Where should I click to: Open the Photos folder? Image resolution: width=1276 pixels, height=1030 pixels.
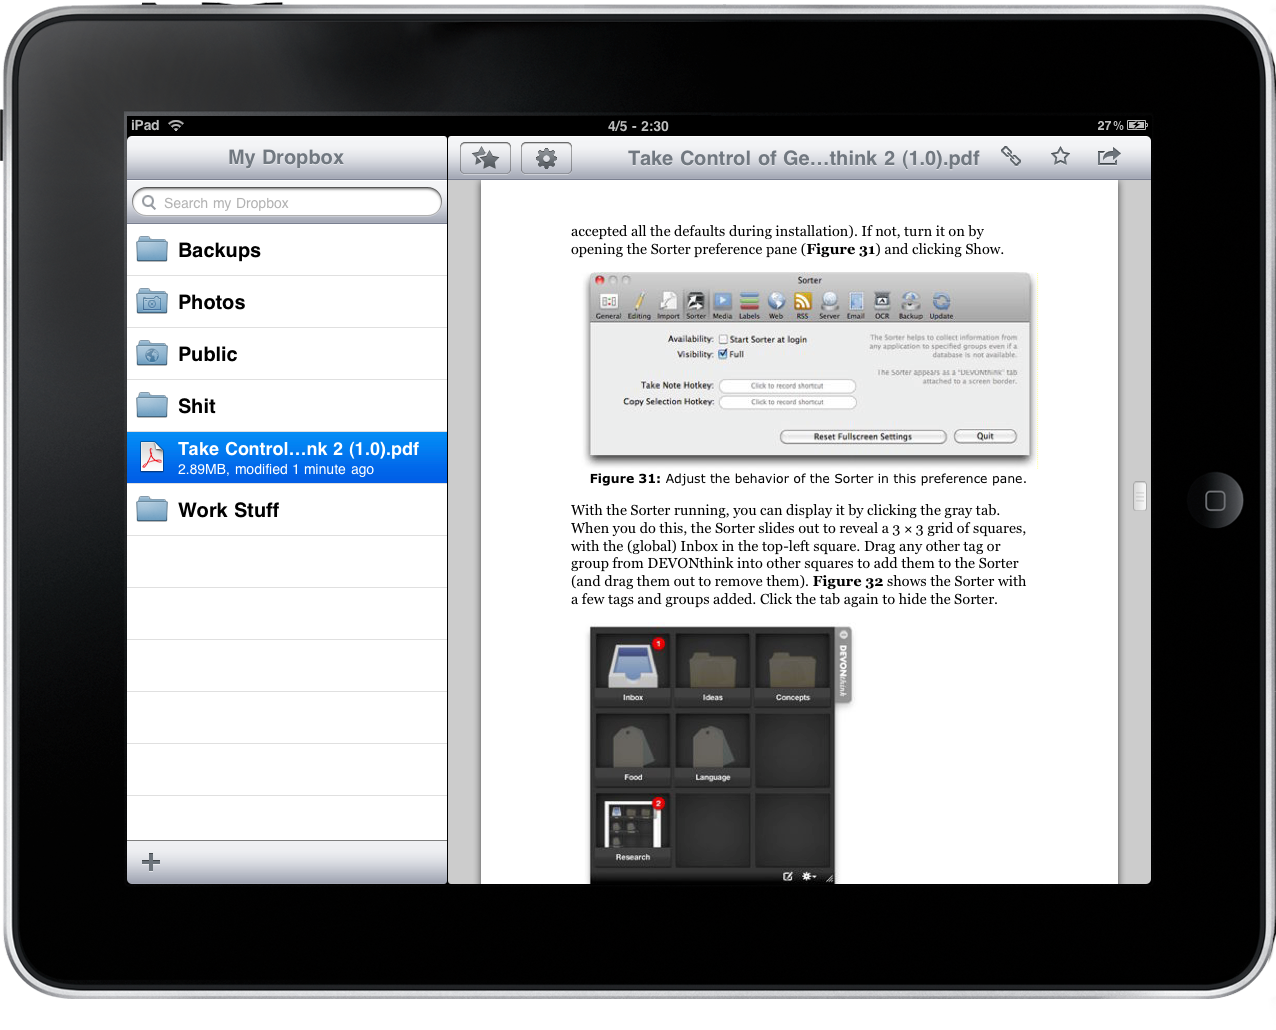click(287, 302)
